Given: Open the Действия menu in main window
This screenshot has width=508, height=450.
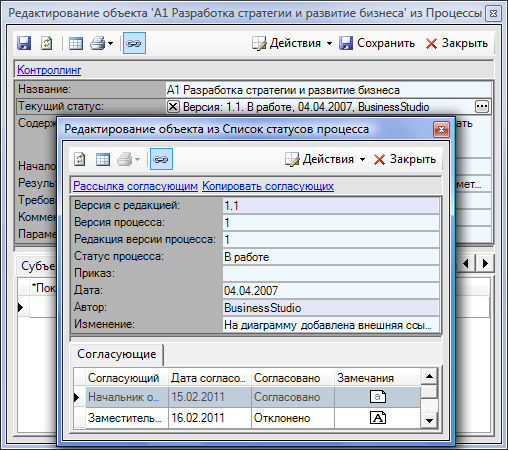Looking at the screenshot, I should pyautogui.click(x=292, y=43).
